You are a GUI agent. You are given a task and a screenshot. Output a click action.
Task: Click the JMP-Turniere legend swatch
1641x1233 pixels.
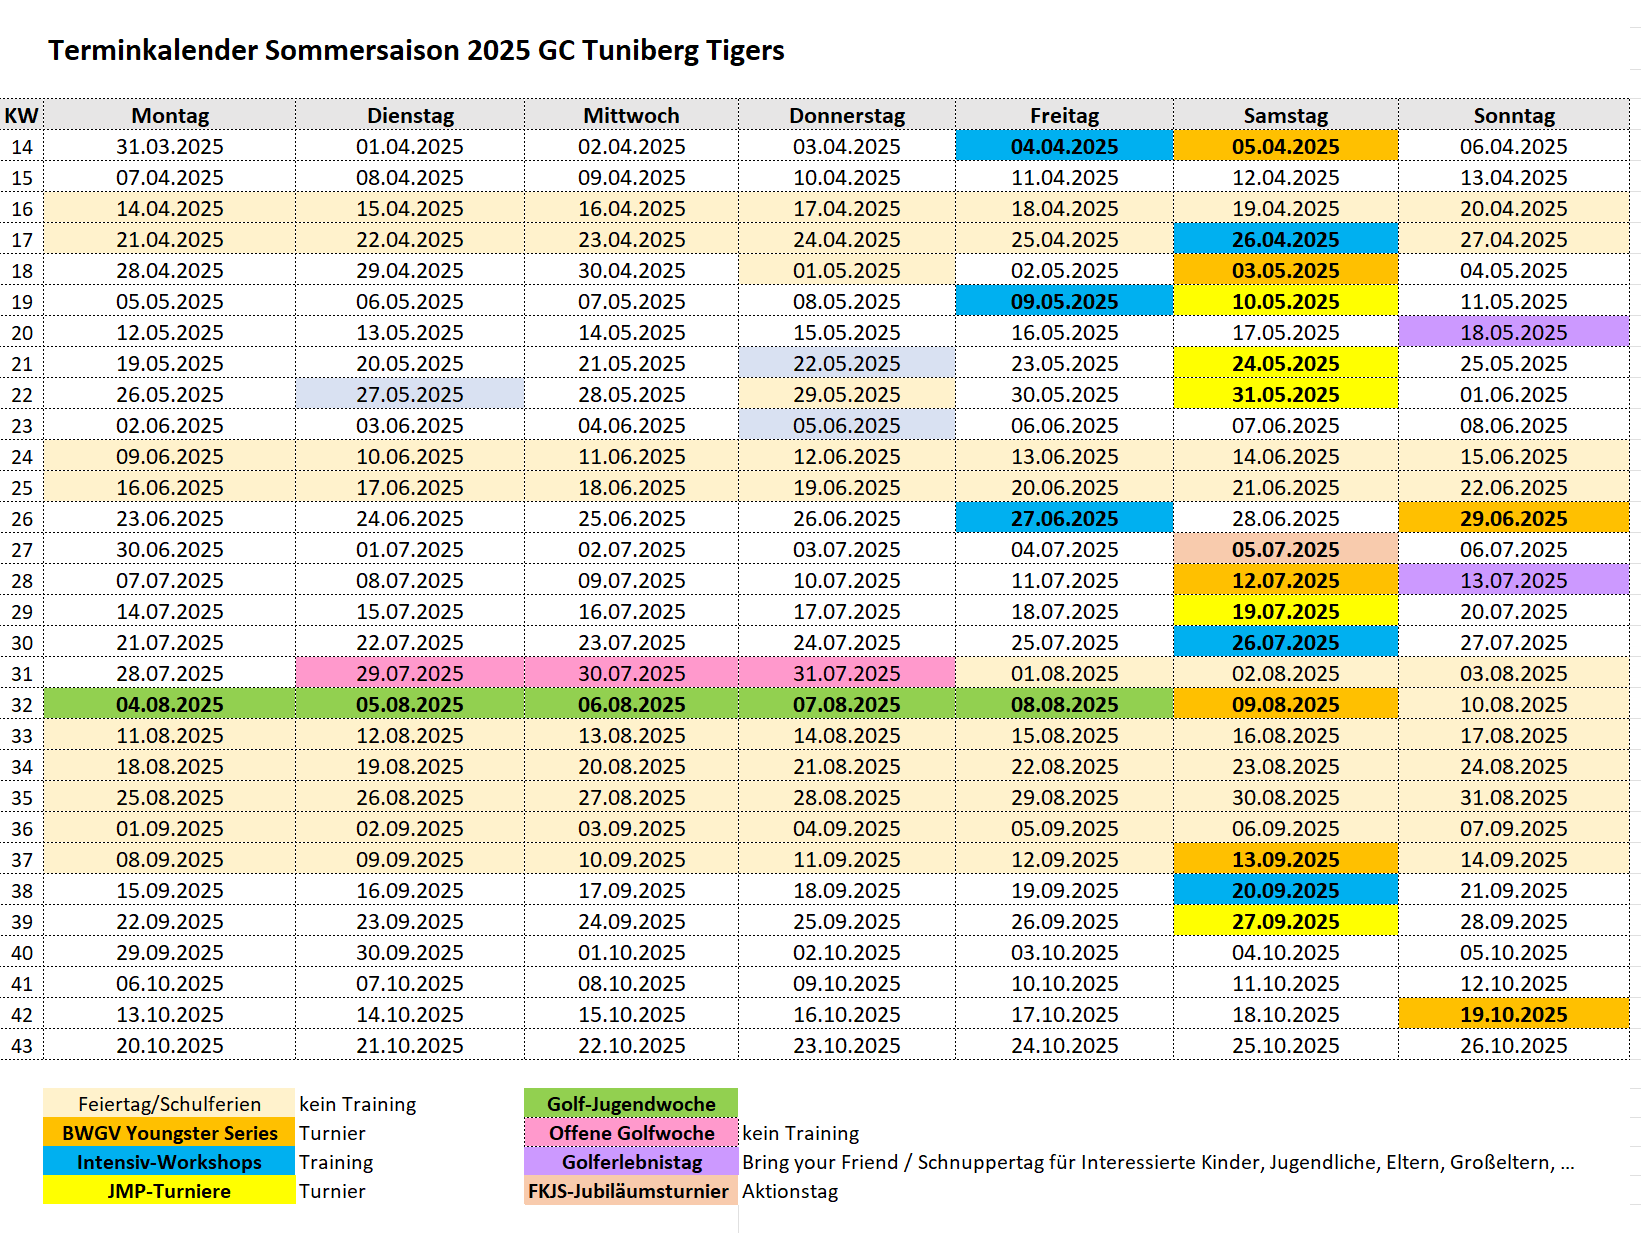[169, 1190]
